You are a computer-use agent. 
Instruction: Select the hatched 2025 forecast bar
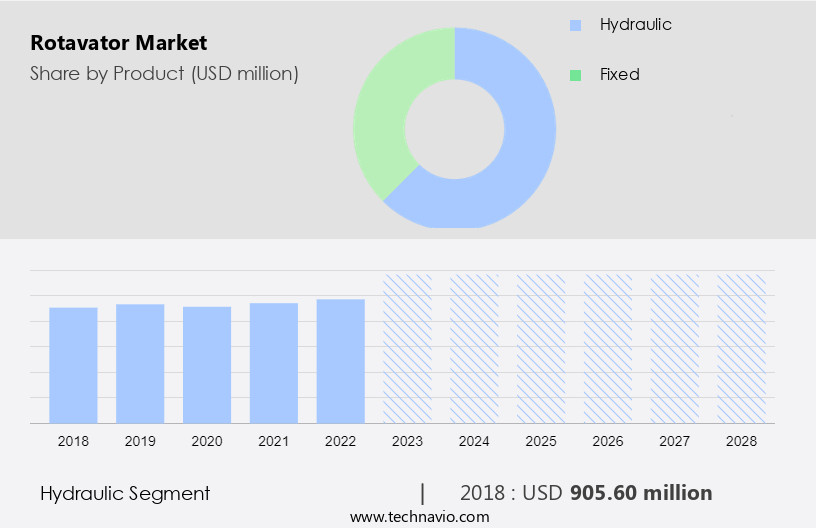(541, 348)
